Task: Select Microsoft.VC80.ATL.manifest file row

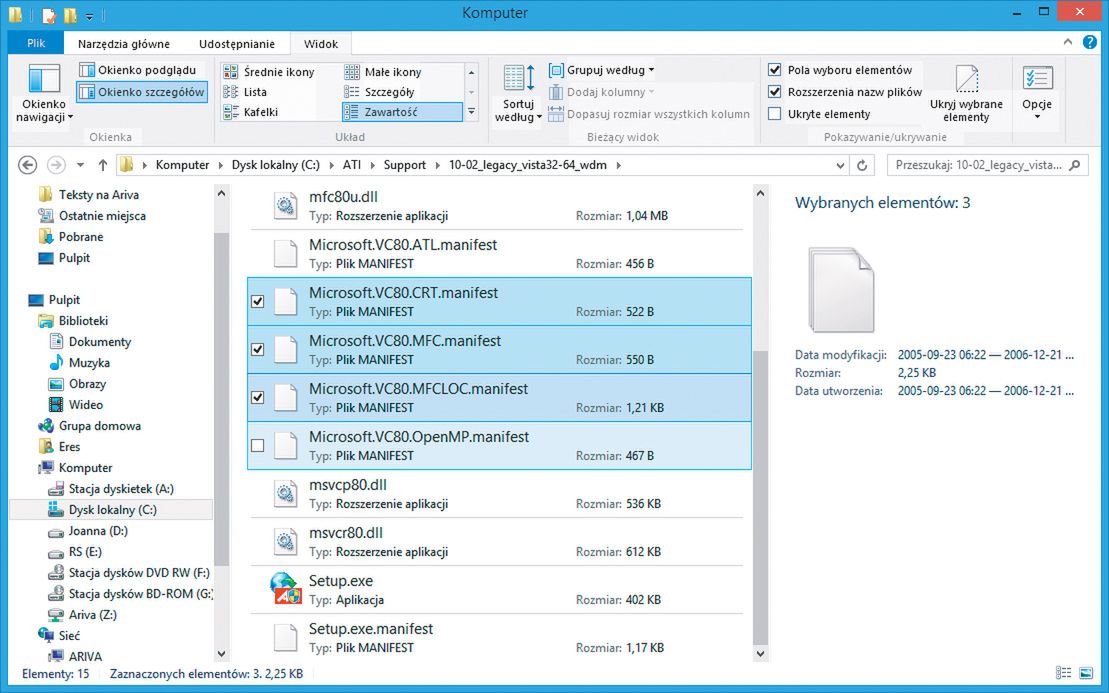Action: pos(497,254)
